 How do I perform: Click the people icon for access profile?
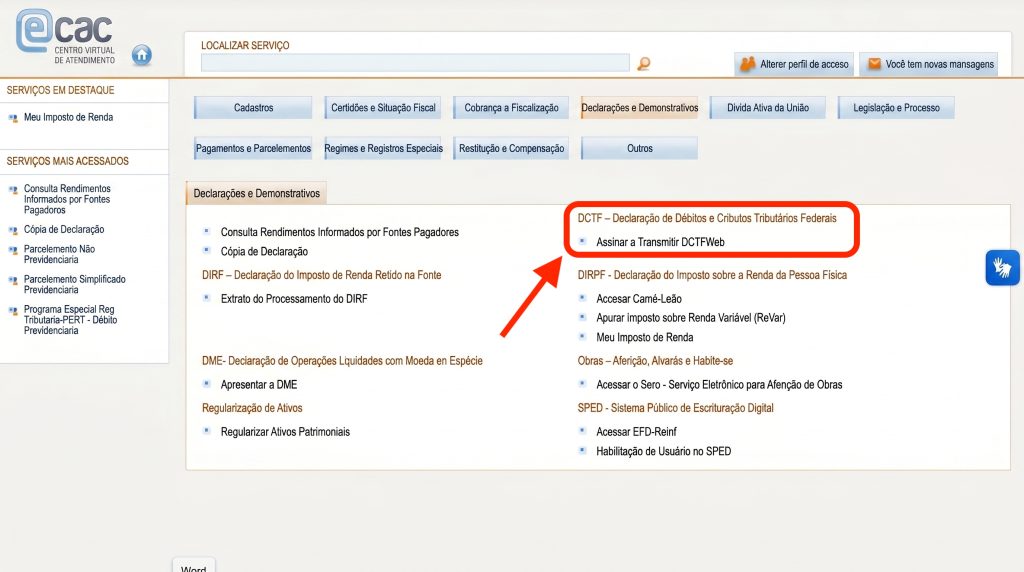pyautogui.click(x=748, y=64)
